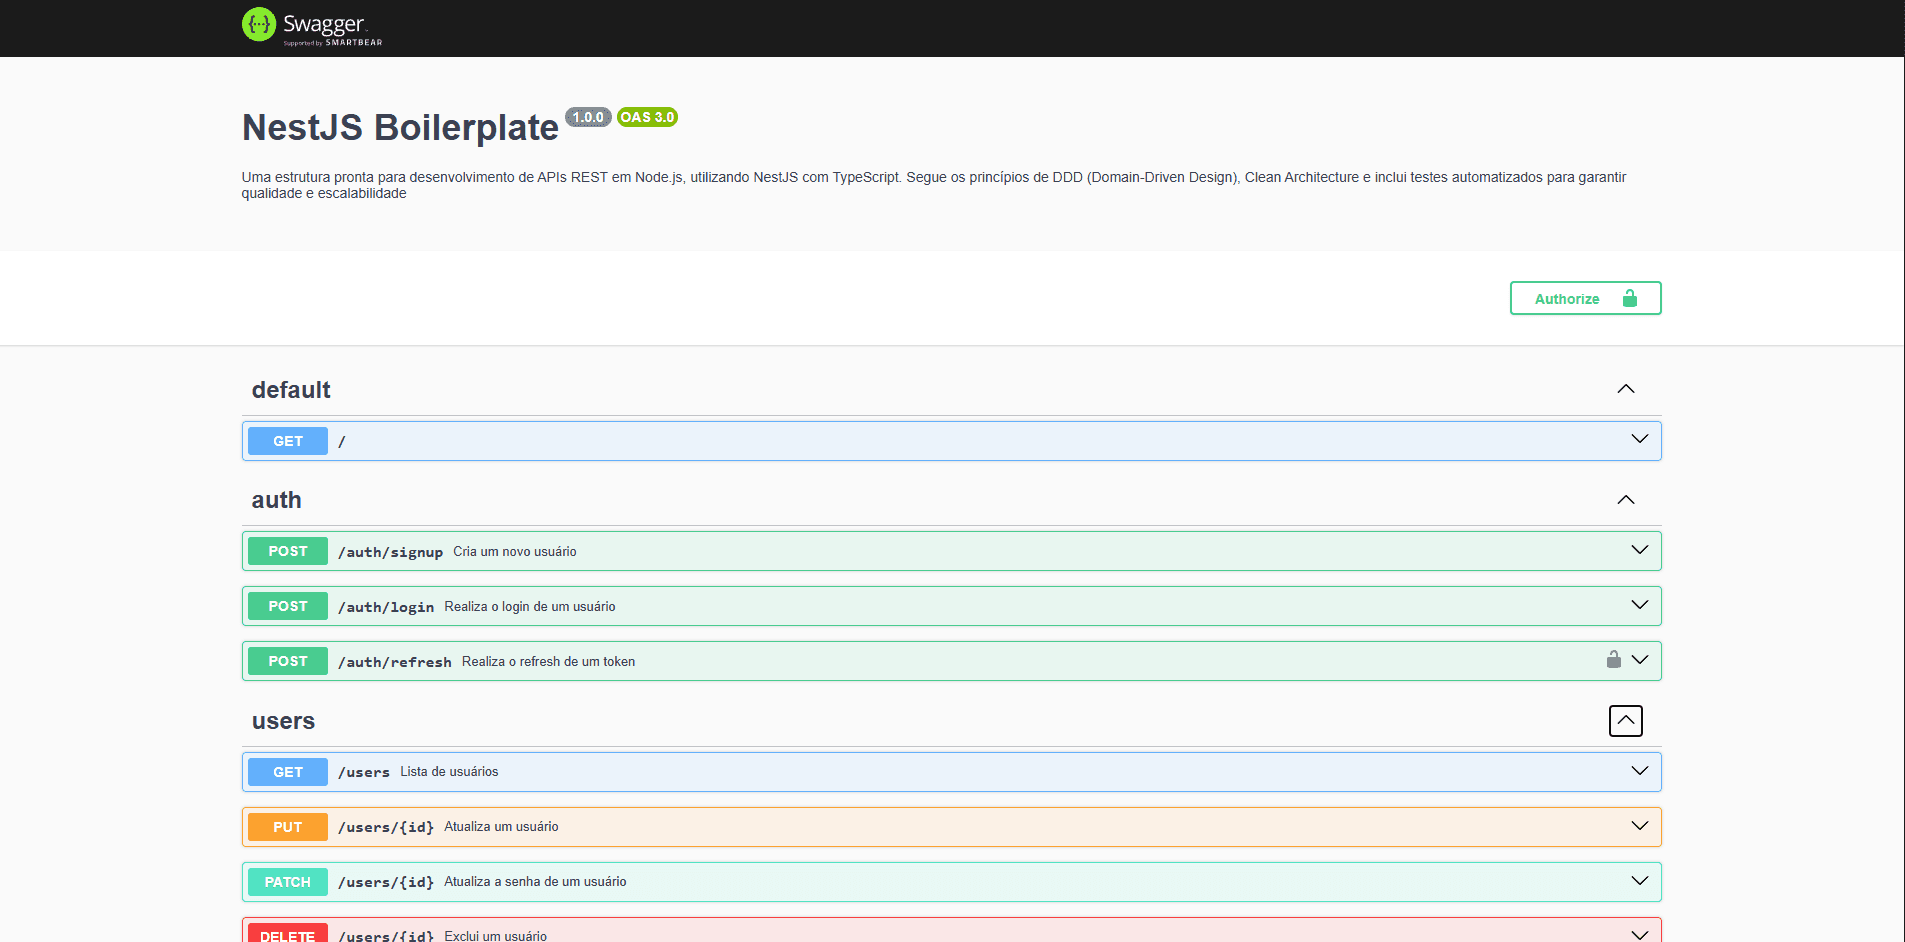Click the Swagger logo icon

coord(258,24)
